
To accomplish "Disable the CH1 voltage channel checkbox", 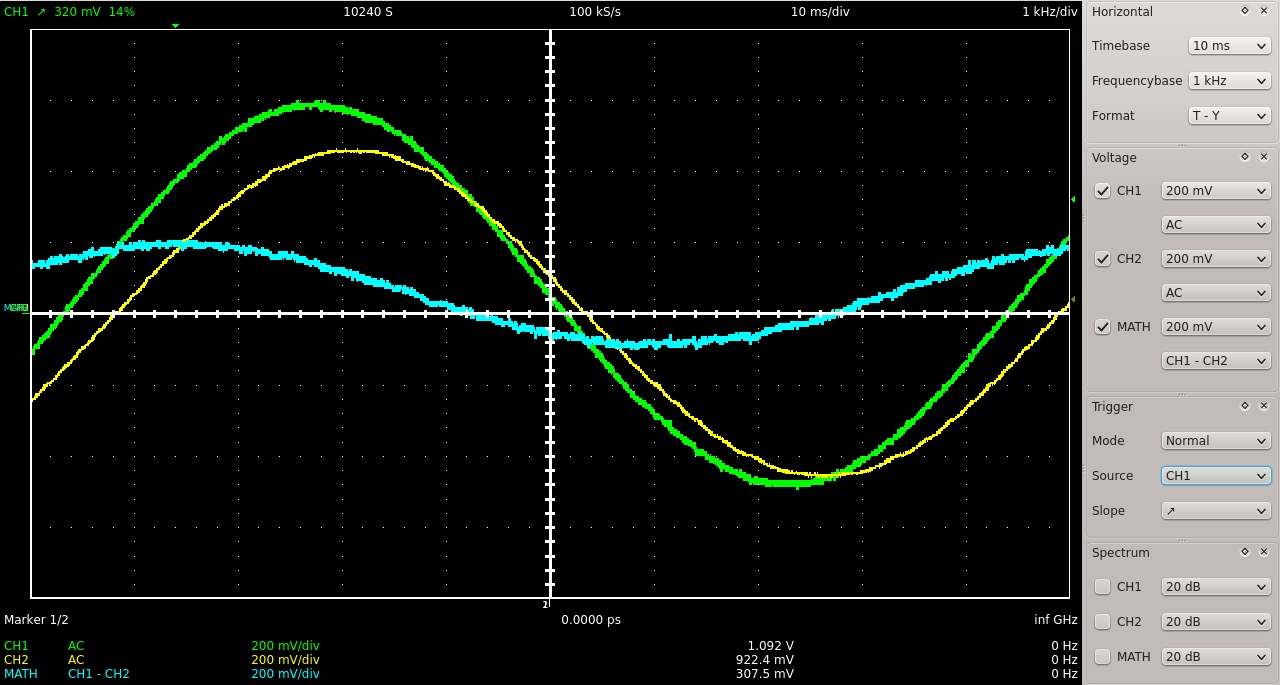I will (1103, 191).
